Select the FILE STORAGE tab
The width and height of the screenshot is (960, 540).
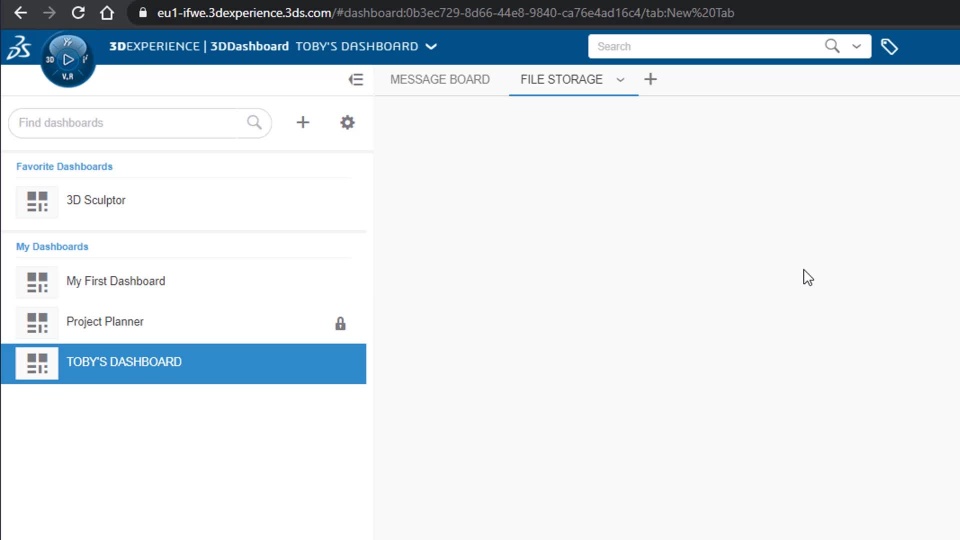click(x=561, y=80)
